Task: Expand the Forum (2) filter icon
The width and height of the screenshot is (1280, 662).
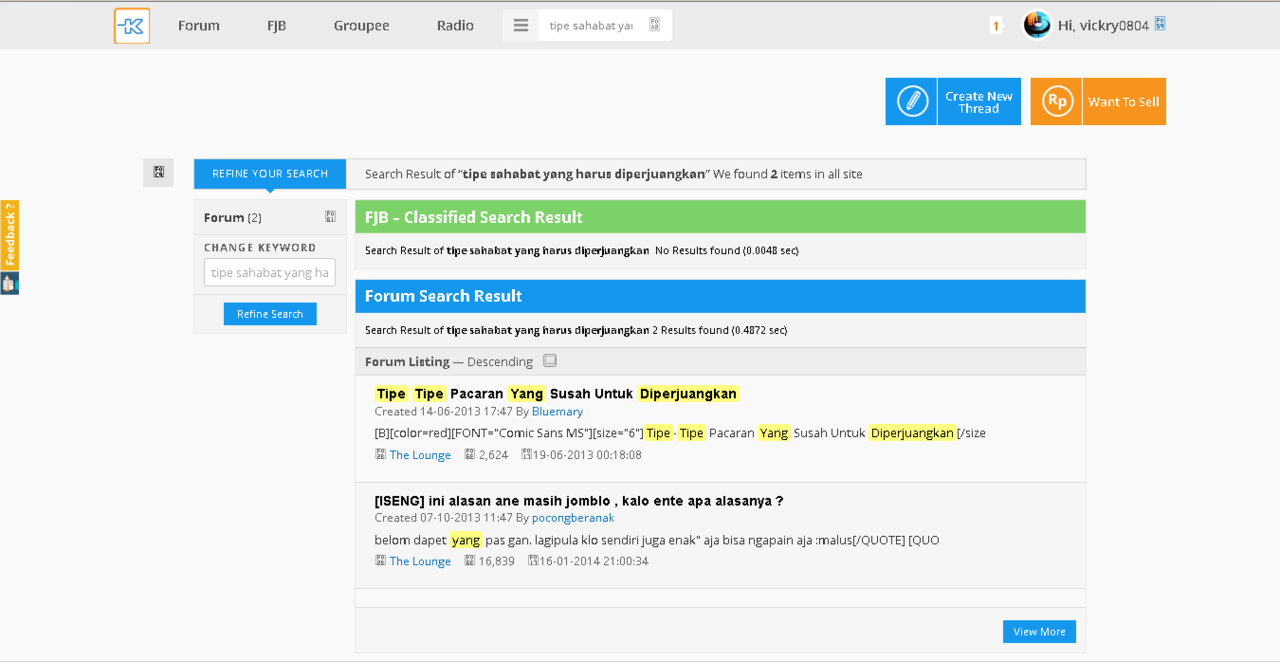Action: 330,217
